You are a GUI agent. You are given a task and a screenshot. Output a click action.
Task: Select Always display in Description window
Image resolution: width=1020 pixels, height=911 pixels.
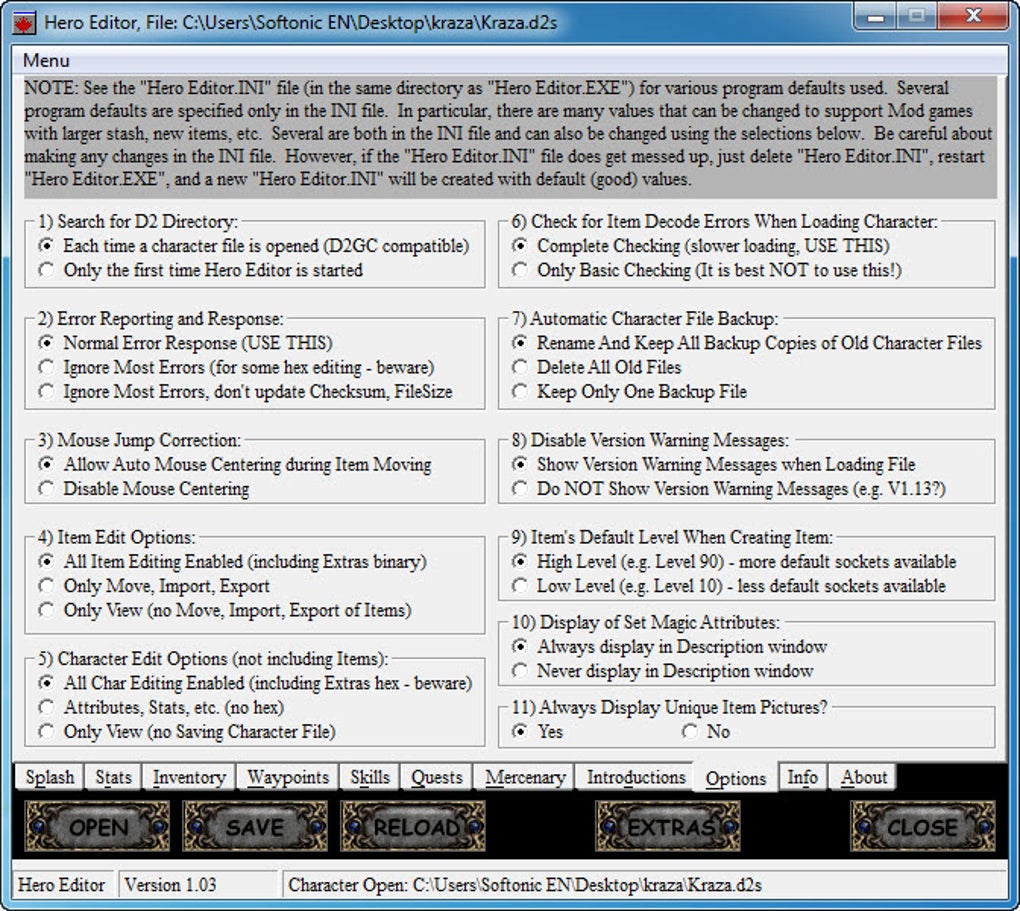(670, 647)
